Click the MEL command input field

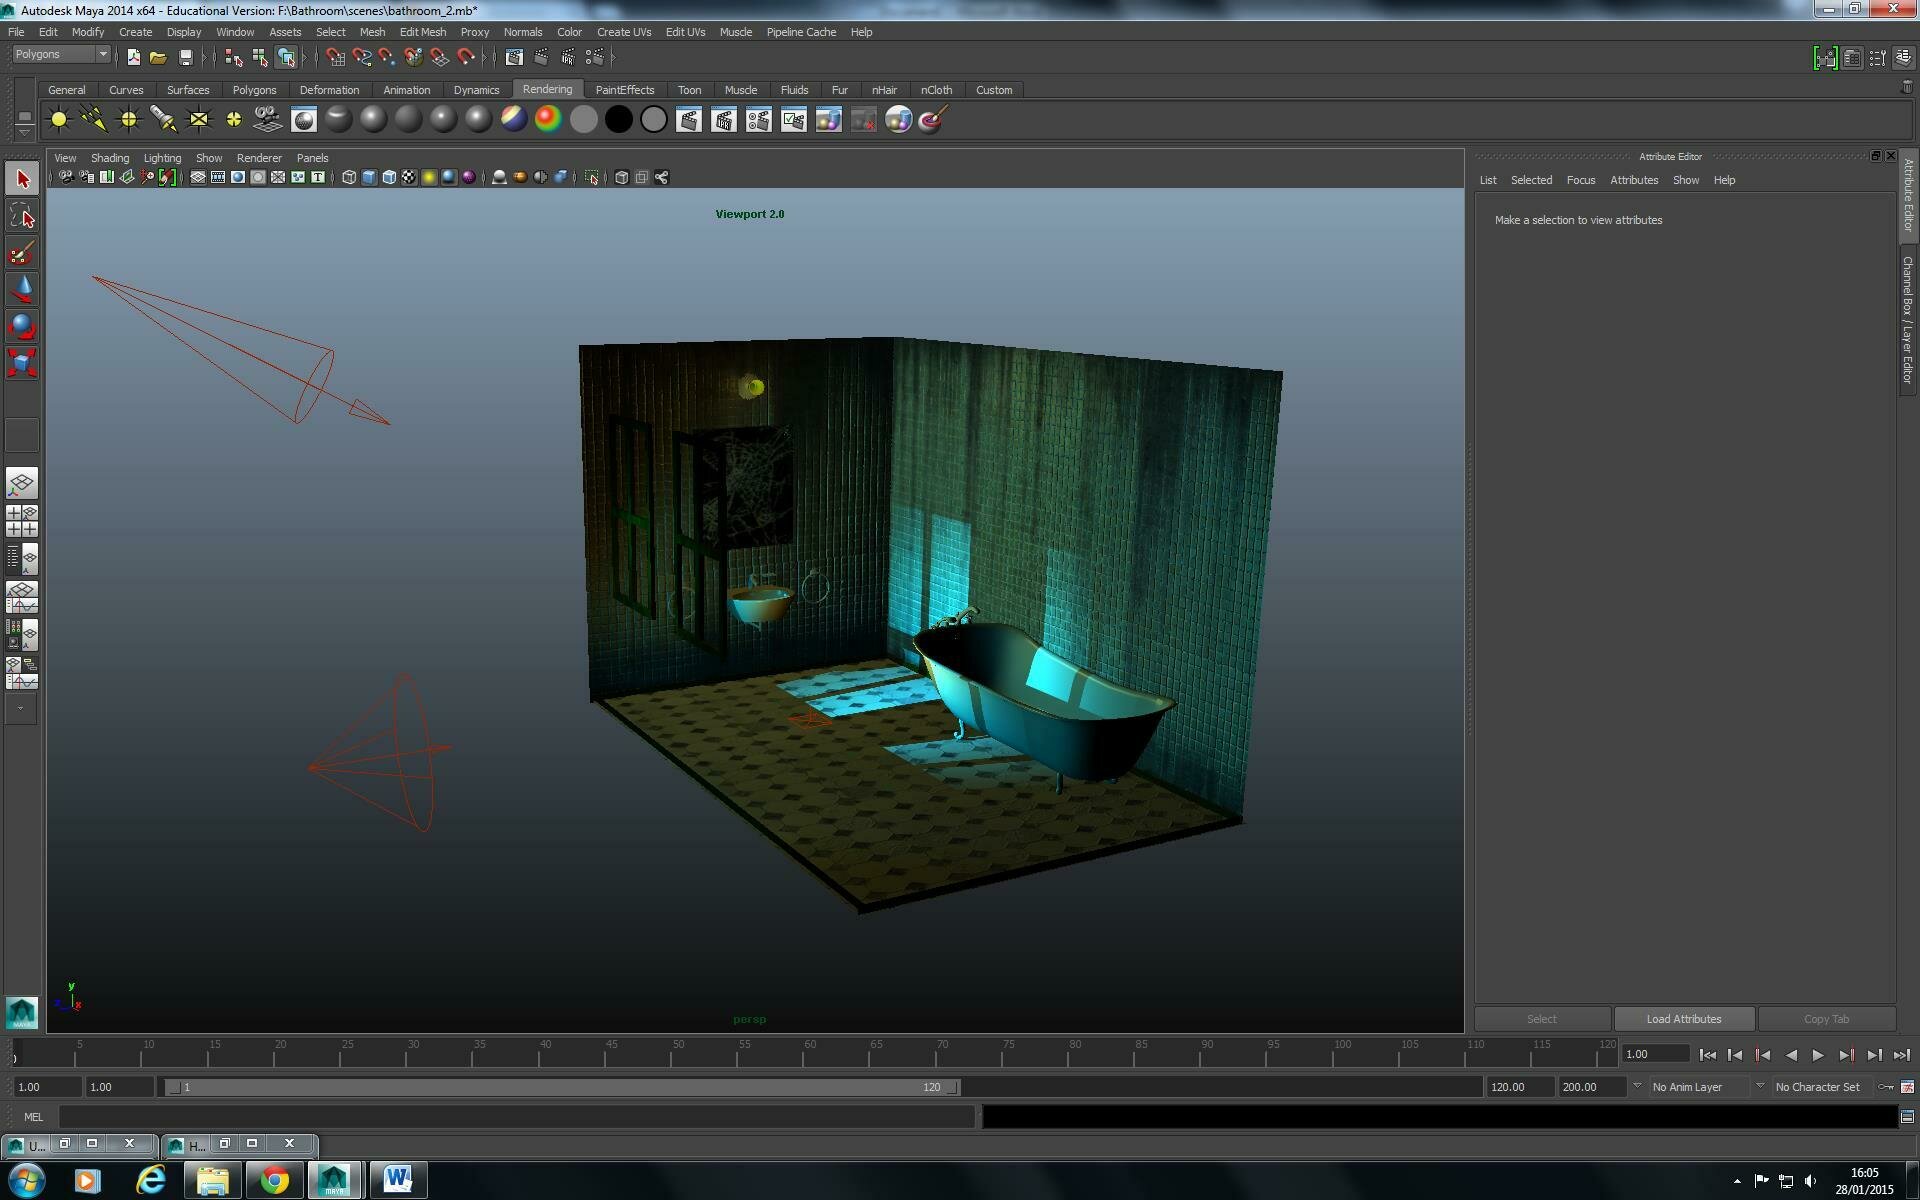click(x=515, y=1116)
